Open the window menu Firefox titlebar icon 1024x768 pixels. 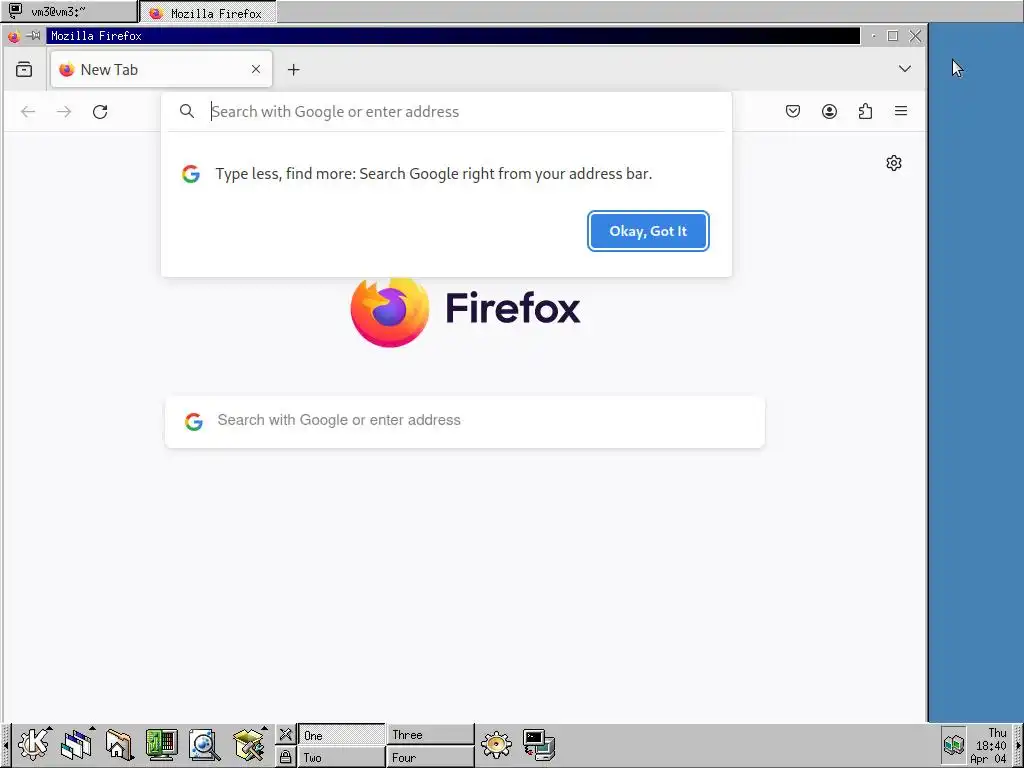[x=13, y=36]
